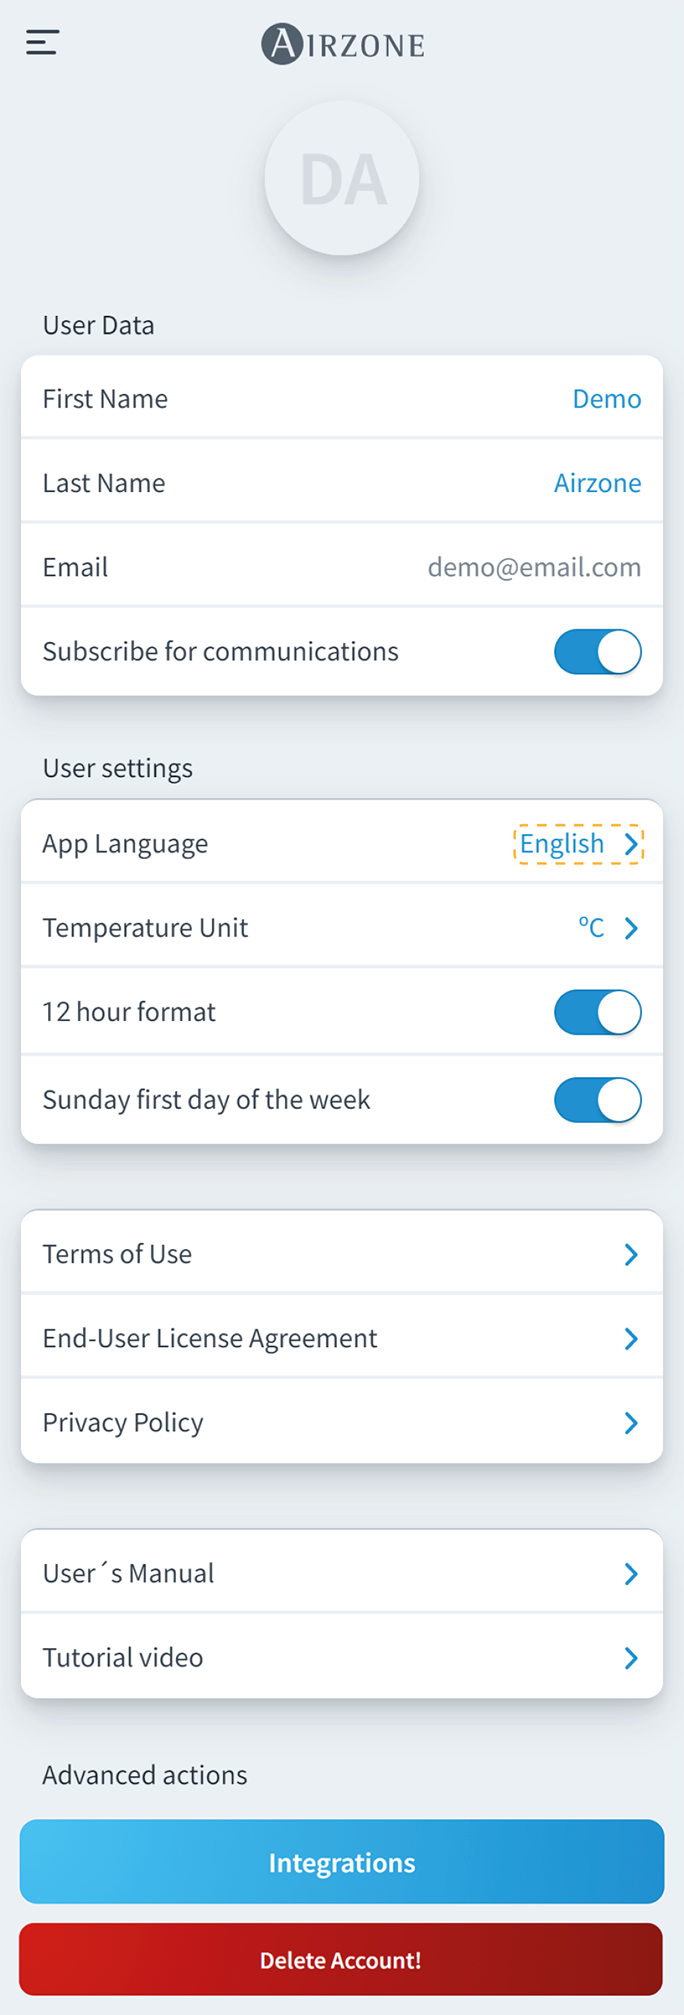The image size is (684, 2015).
Task: Open the App Language English selector
Action: click(x=578, y=844)
